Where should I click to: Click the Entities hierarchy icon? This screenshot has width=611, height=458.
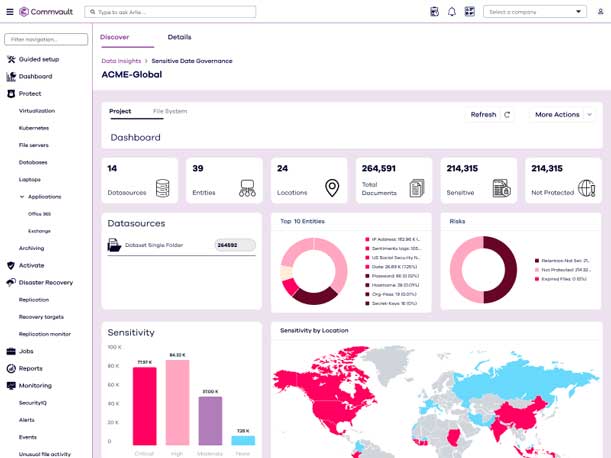pos(247,187)
